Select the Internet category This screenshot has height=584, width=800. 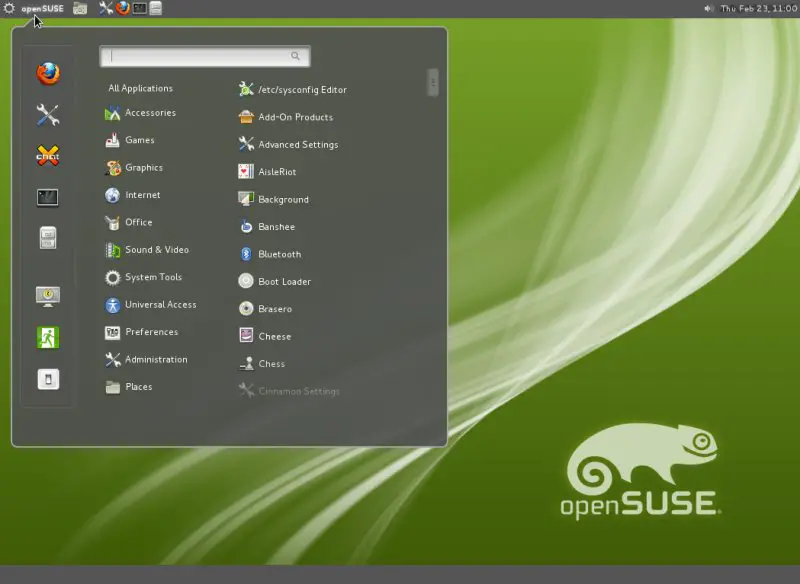[x=133, y=195]
